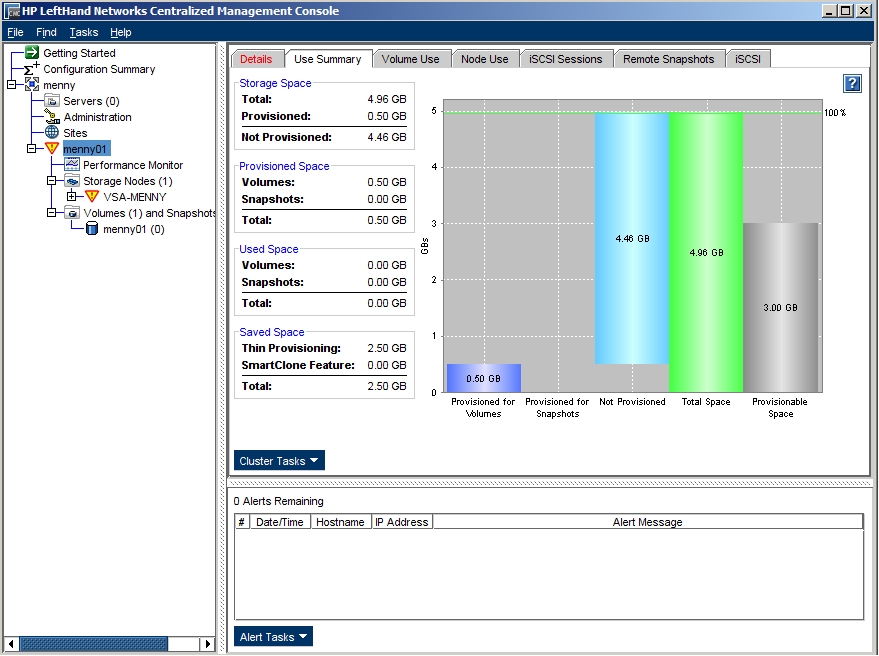Click the tree scrollbar right arrow

pos(207,644)
